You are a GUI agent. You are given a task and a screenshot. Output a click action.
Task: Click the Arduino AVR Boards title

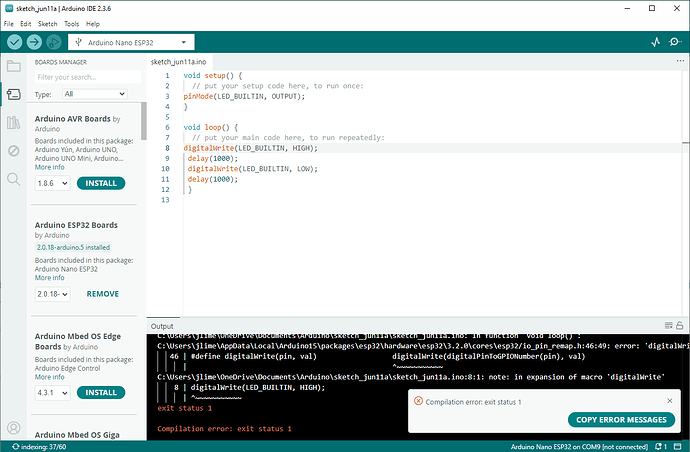73,119
